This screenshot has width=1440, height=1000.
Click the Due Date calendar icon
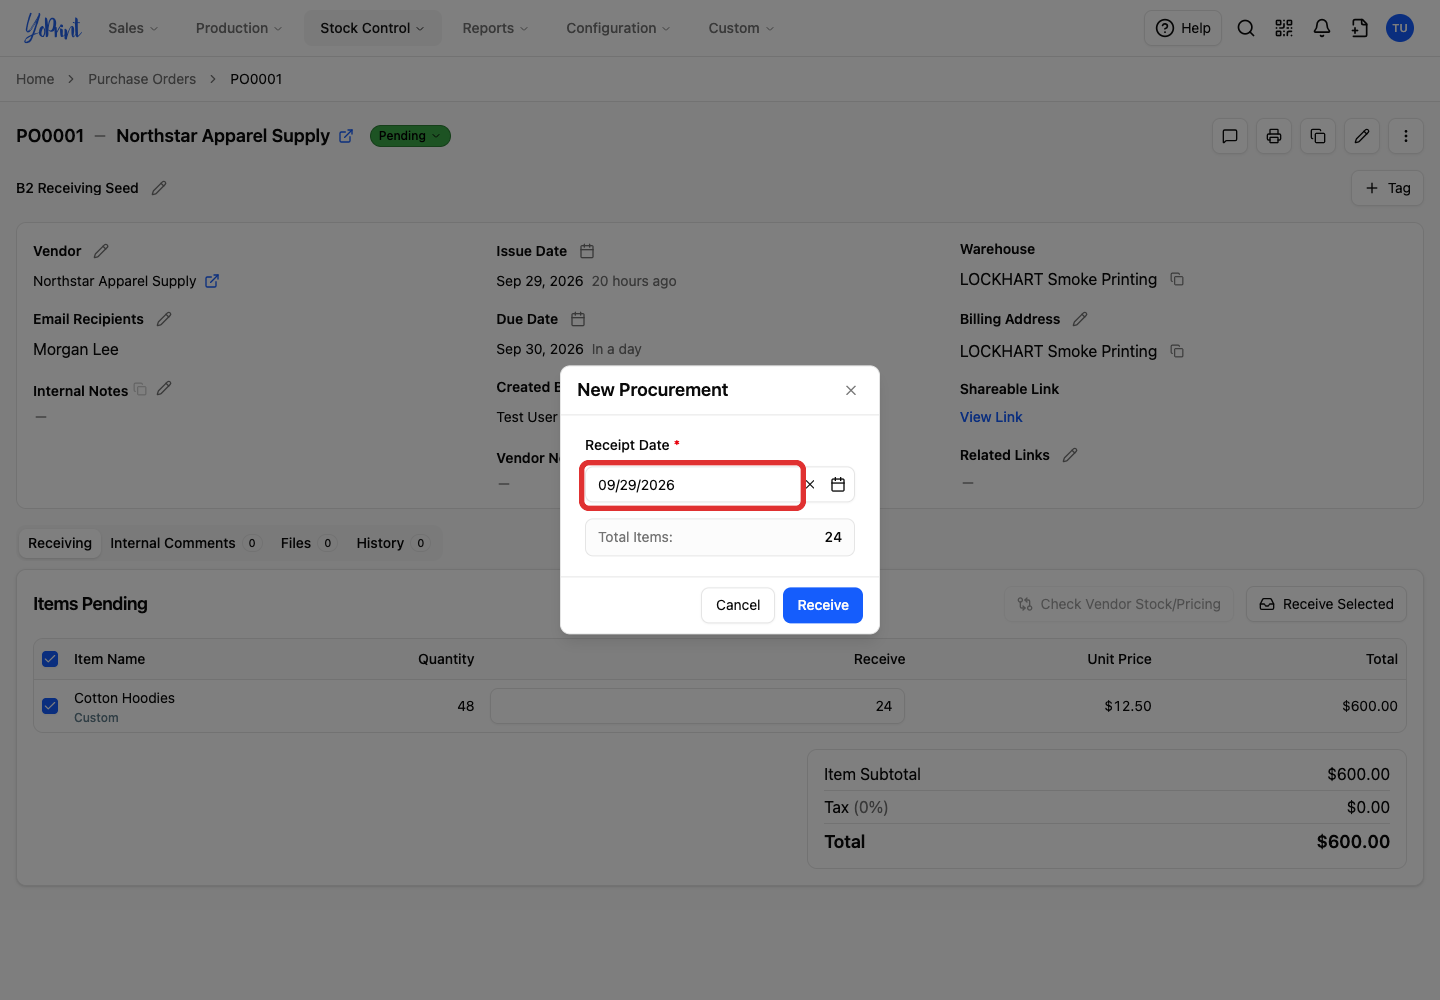pos(578,319)
